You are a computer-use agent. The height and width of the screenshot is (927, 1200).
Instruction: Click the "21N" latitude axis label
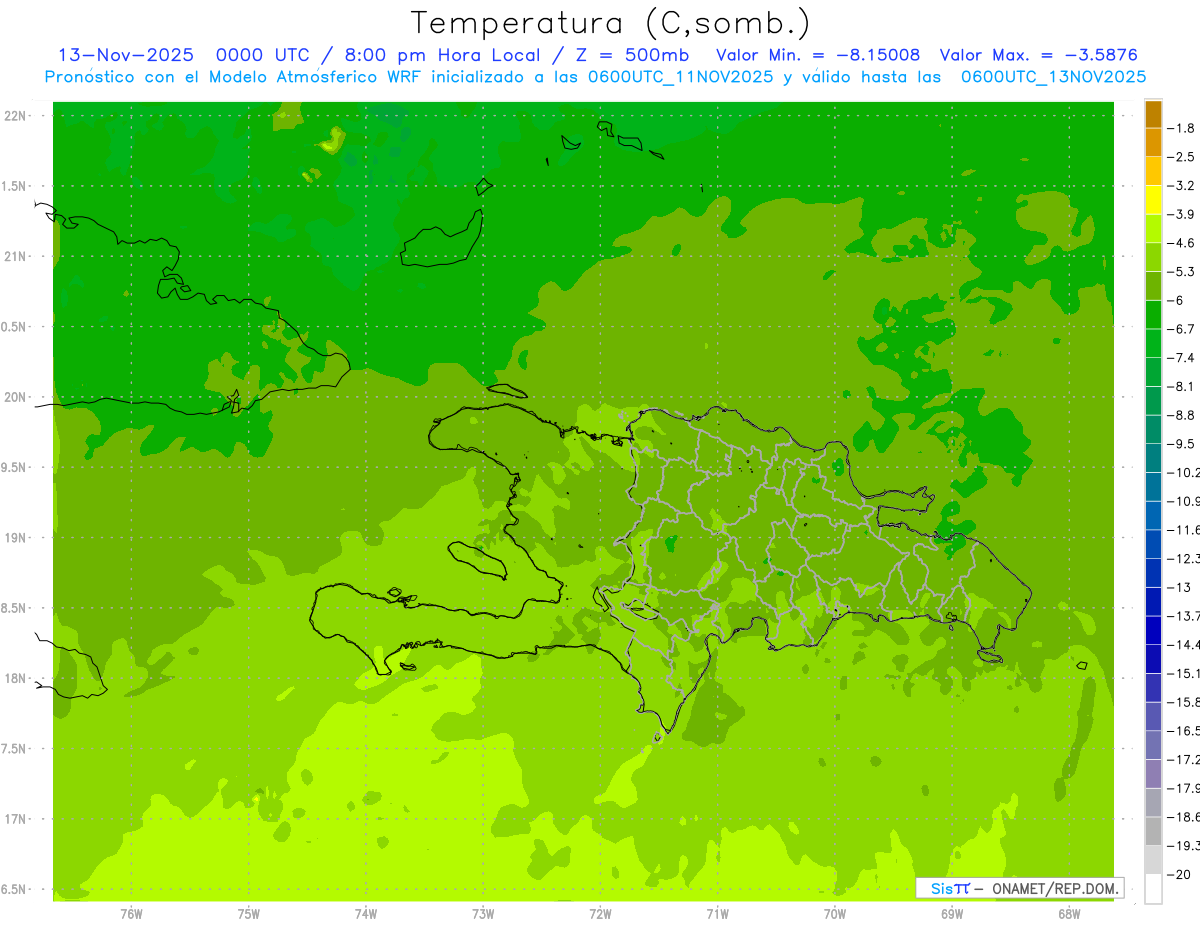pos(16,256)
